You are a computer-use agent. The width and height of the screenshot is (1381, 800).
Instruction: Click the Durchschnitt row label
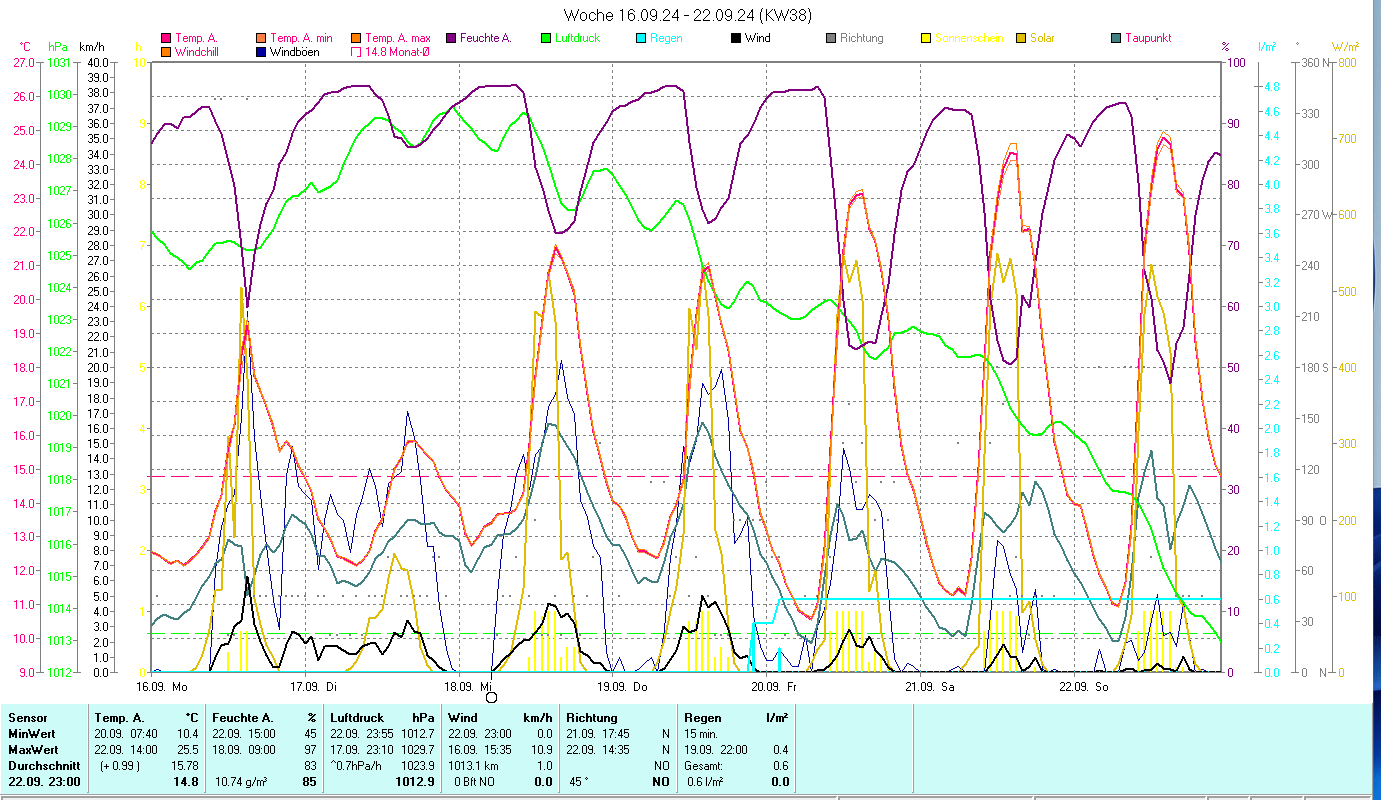pos(42,766)
